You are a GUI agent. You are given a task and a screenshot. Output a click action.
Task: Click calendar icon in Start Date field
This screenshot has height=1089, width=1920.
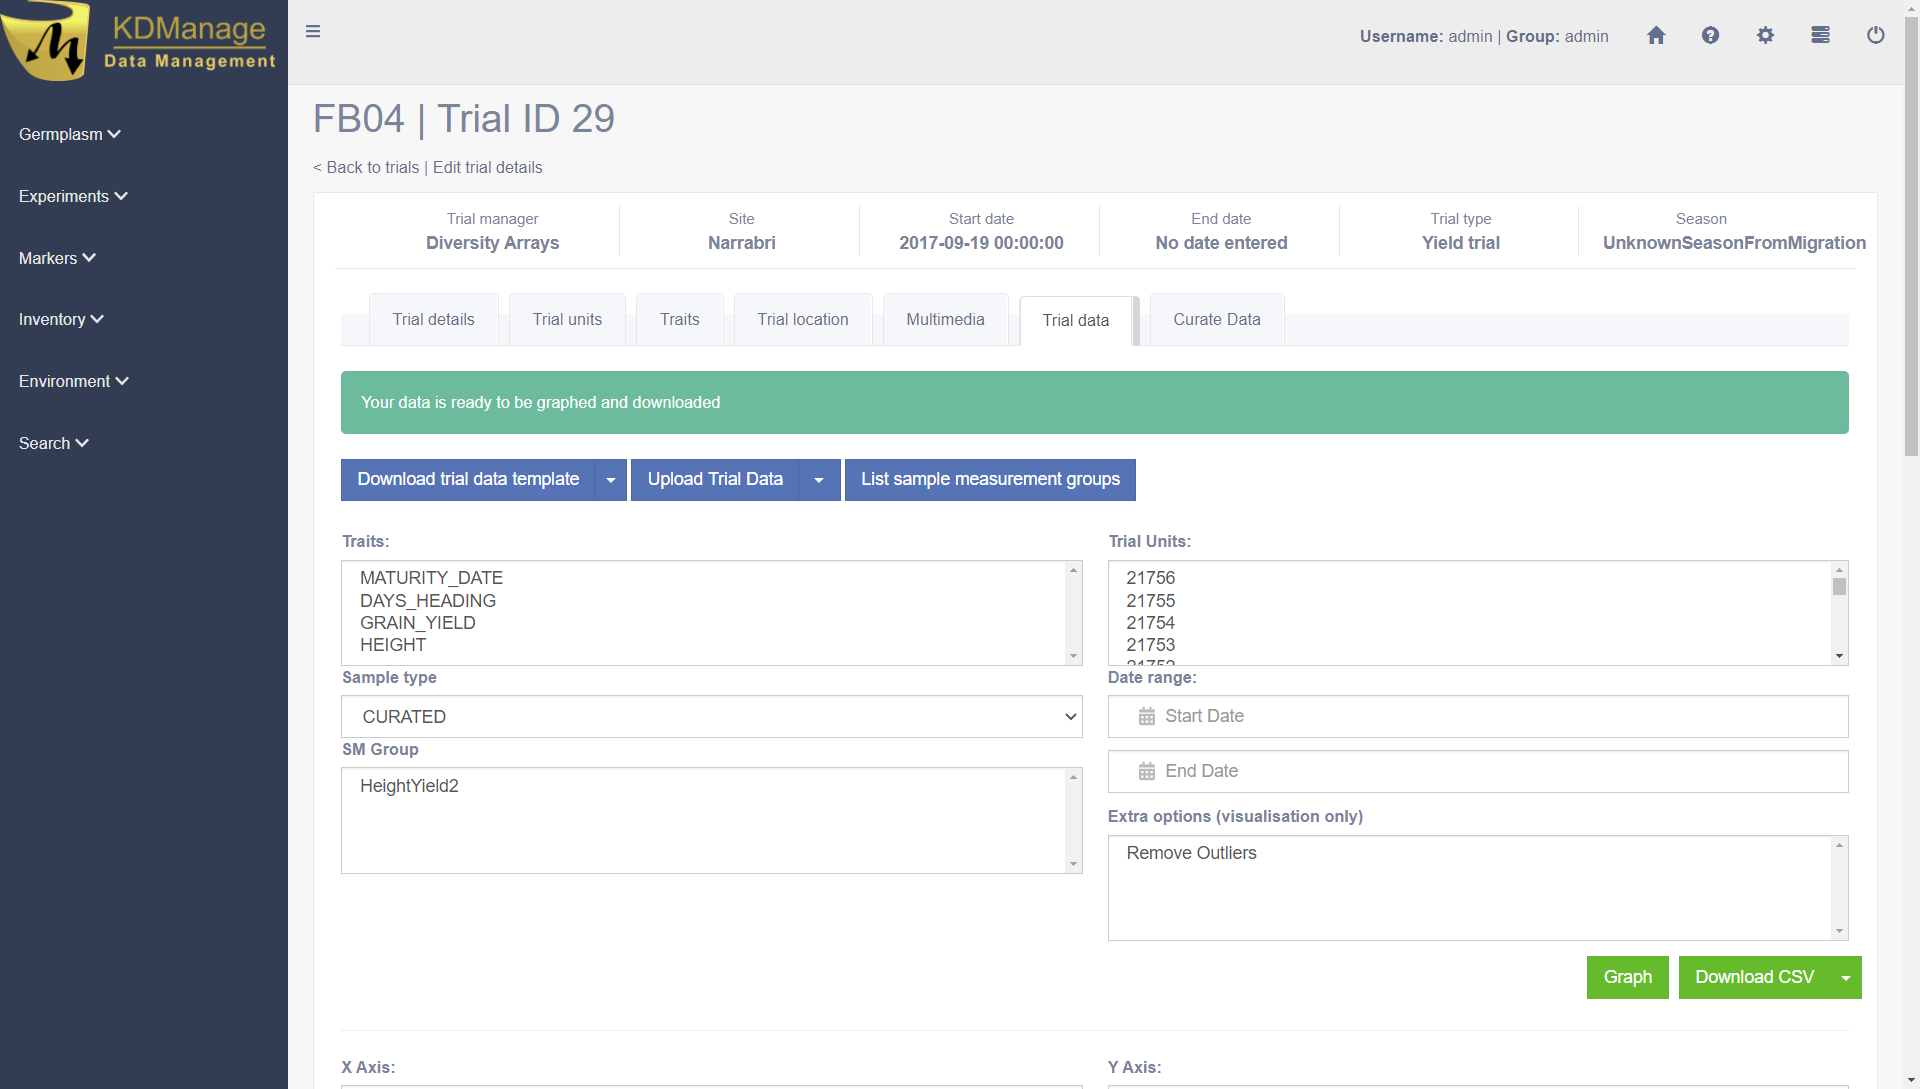click(x=1147, y=717)
